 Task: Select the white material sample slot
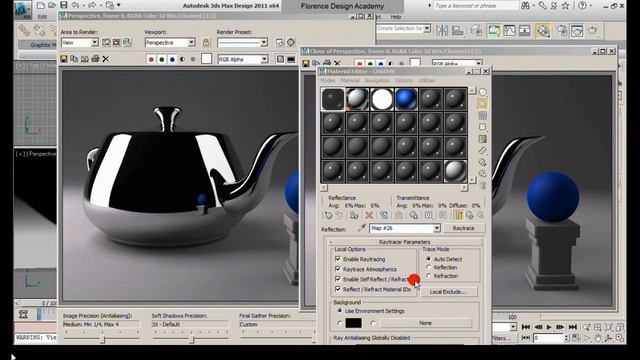(x=382, y=99)
